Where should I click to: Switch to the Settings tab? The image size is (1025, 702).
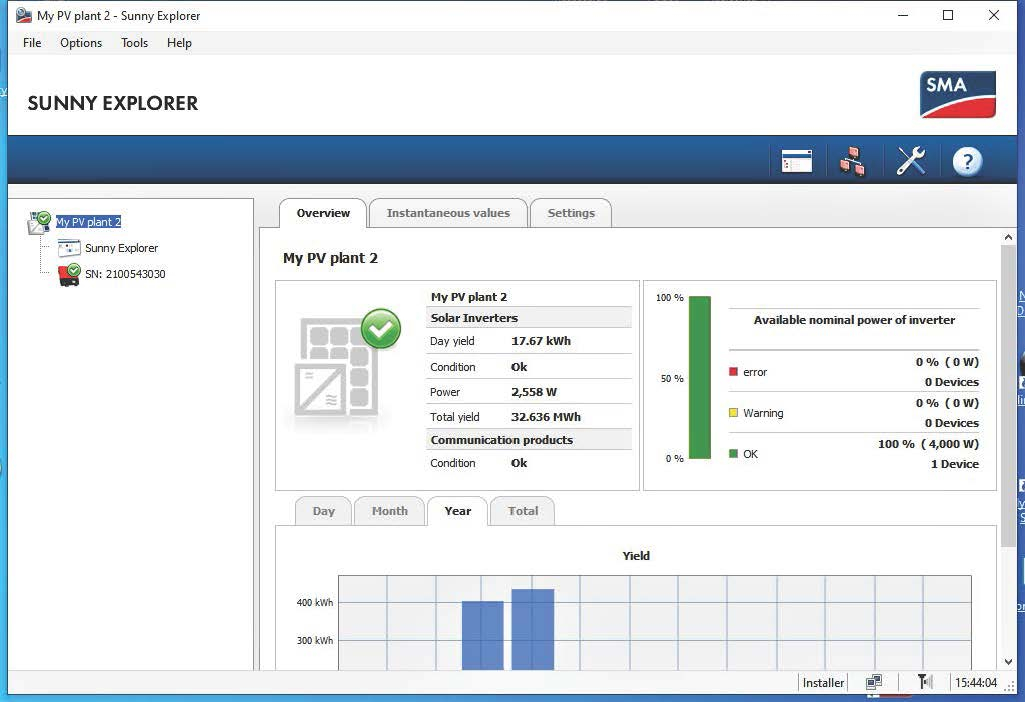point(571,213)
